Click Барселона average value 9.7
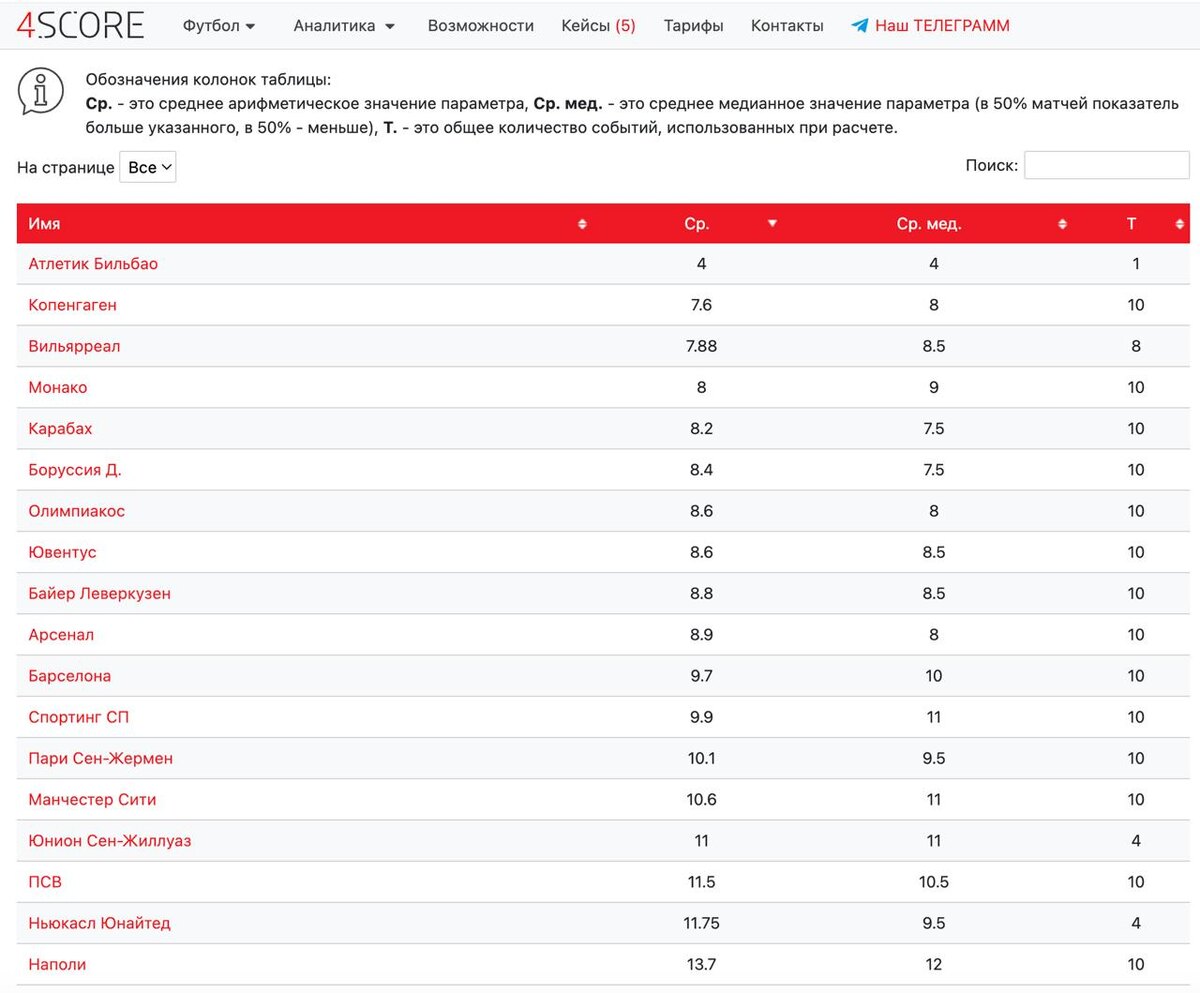The width and height of the screenshot is (1200, 993). (701, 676)
